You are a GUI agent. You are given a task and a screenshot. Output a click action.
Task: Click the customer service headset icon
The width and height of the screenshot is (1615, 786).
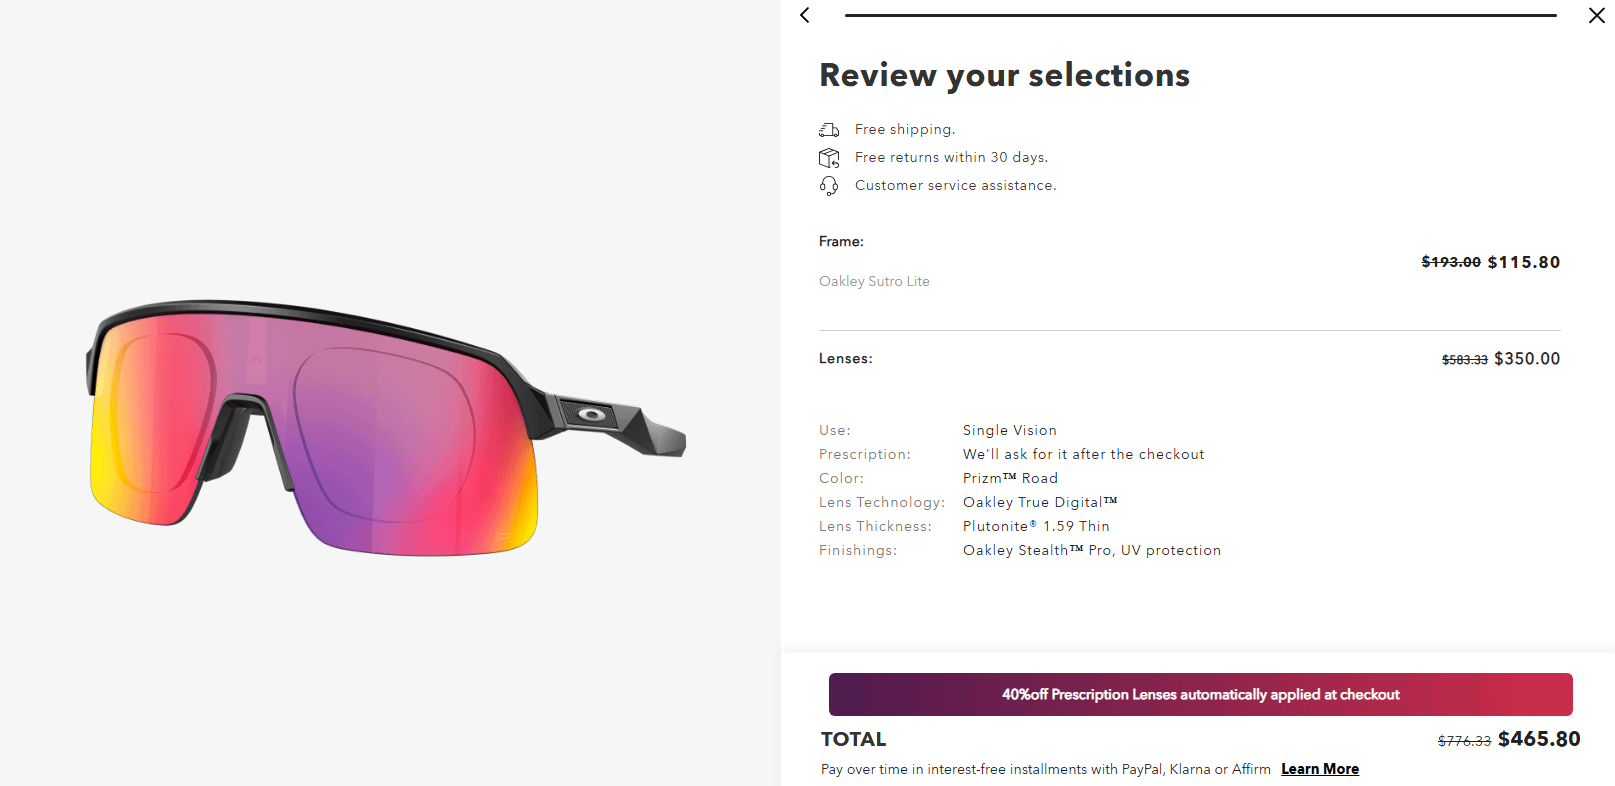829,186
